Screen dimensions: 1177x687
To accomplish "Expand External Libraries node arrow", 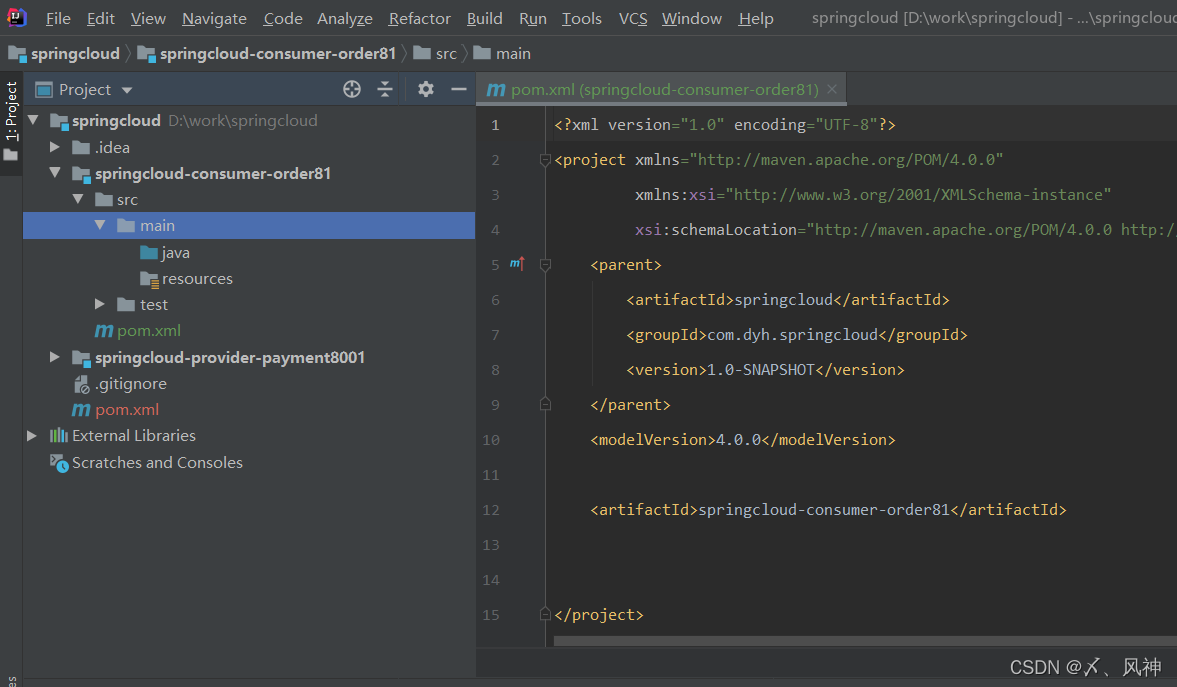I will (32, 435).
